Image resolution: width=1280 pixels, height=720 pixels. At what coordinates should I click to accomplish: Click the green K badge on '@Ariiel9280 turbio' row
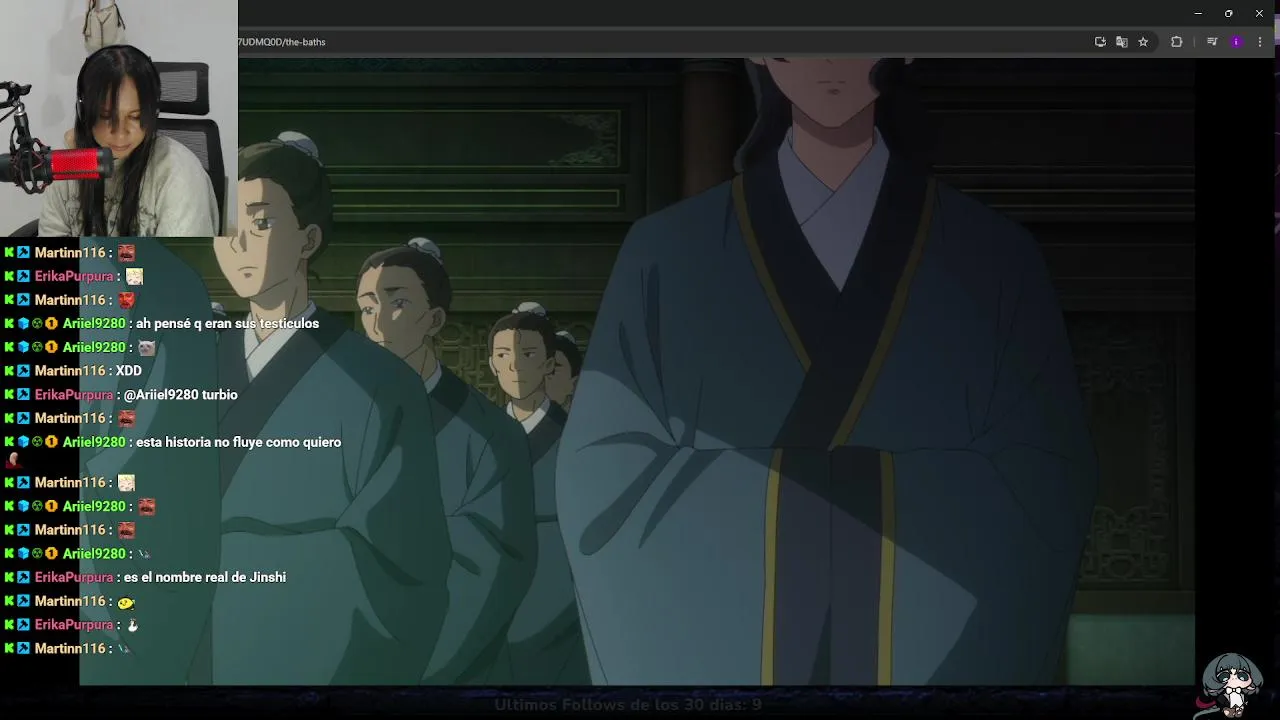click(9, 395)
